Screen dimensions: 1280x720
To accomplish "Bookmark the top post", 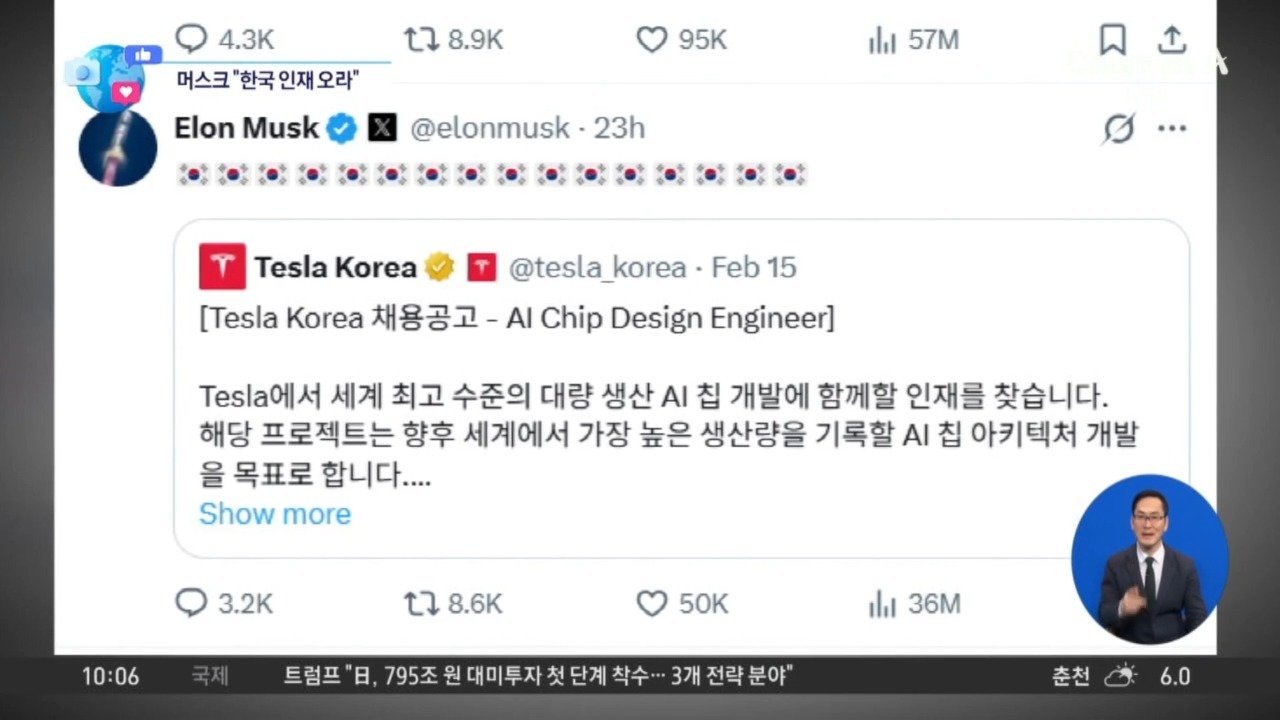I will coord(1112,39).
